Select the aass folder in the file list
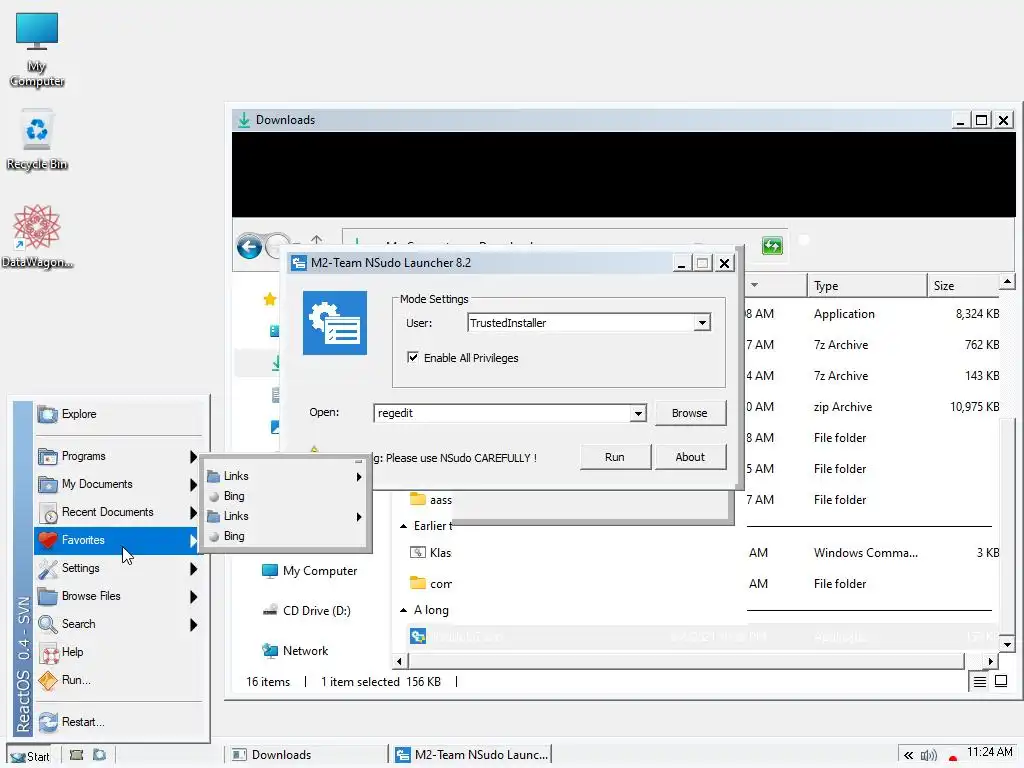 tap(430, 500)
